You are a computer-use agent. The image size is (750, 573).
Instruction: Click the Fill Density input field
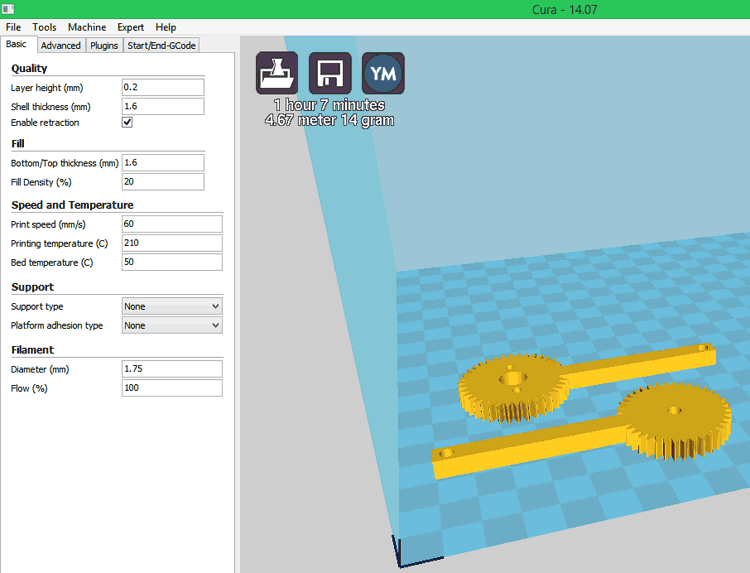(163, 182)
